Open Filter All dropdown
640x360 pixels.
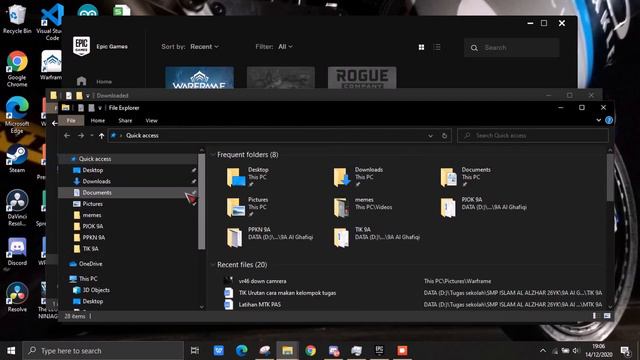285,47
